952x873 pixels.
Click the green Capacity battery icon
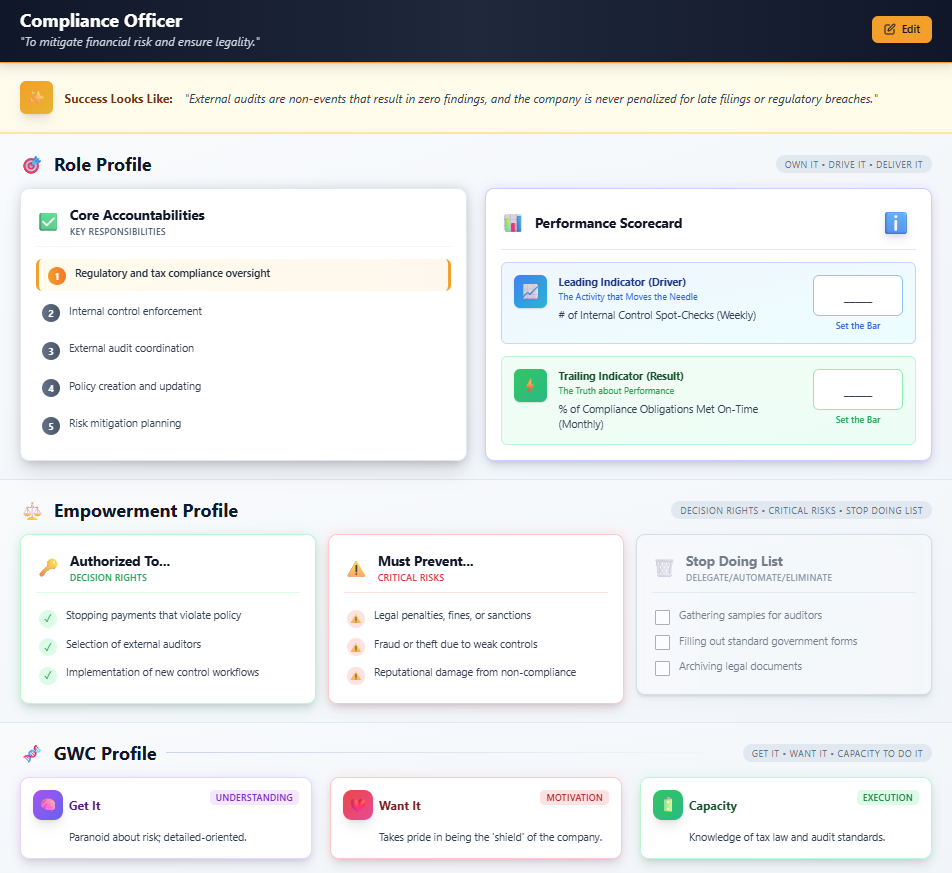coord(668,805)
